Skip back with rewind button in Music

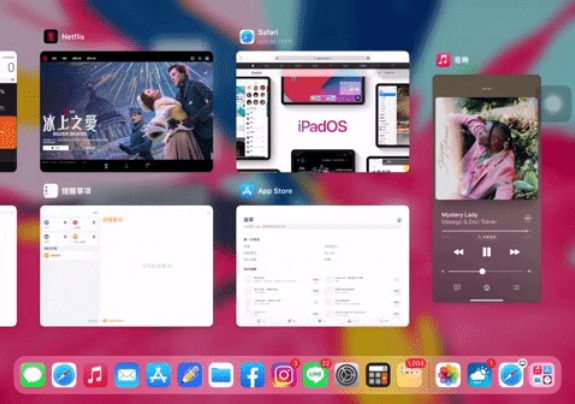(x=459, y=252)
